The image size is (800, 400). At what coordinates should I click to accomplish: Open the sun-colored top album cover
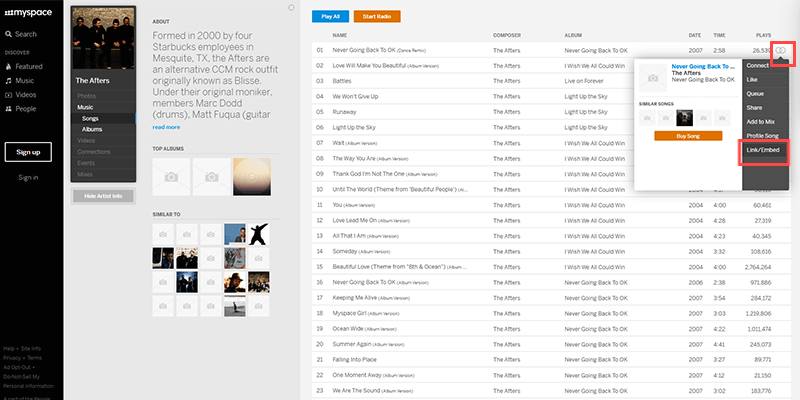(252, 177)
